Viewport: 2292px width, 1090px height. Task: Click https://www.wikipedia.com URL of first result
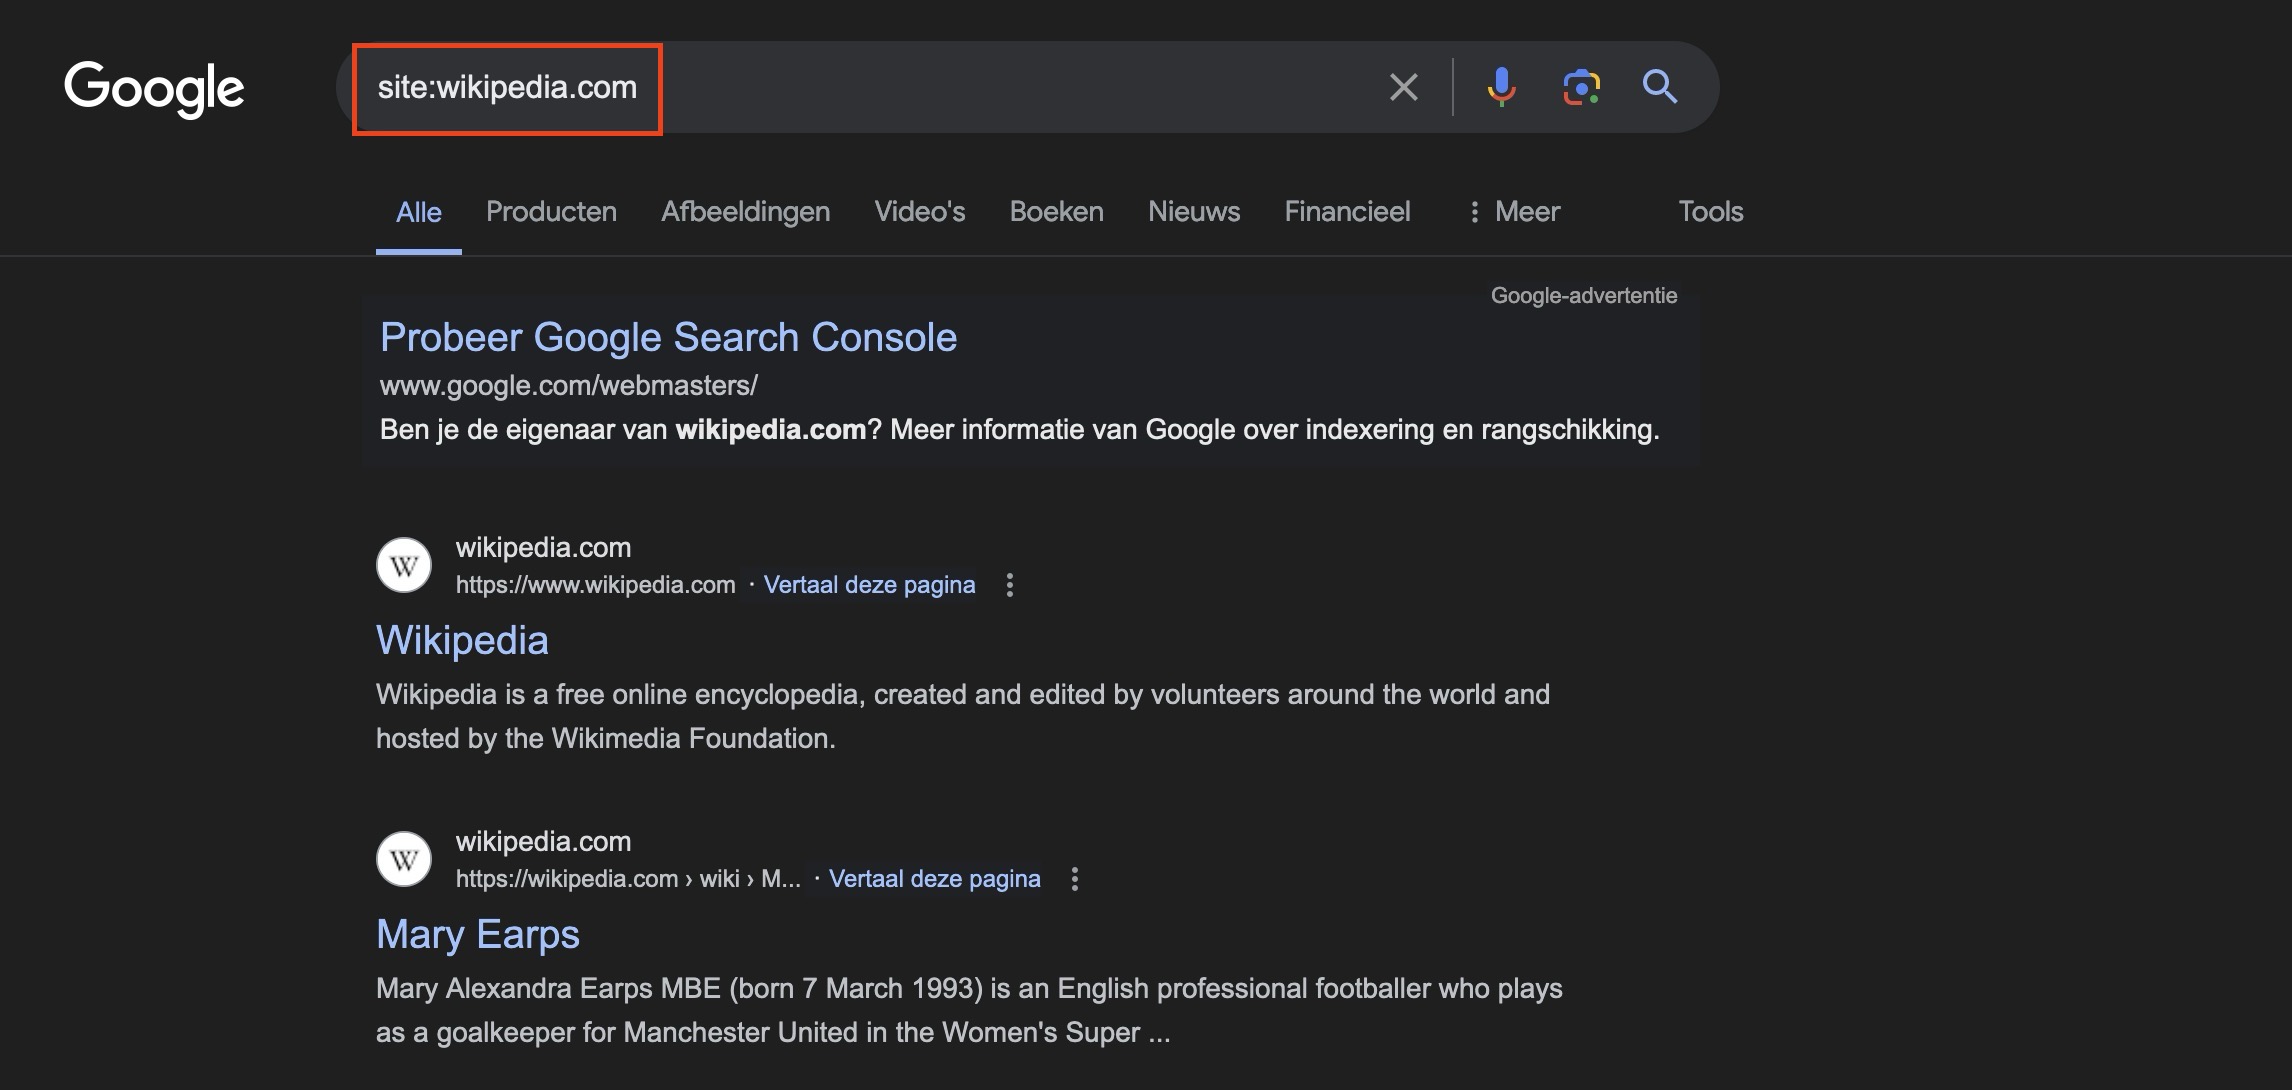[x=595, y=585]
